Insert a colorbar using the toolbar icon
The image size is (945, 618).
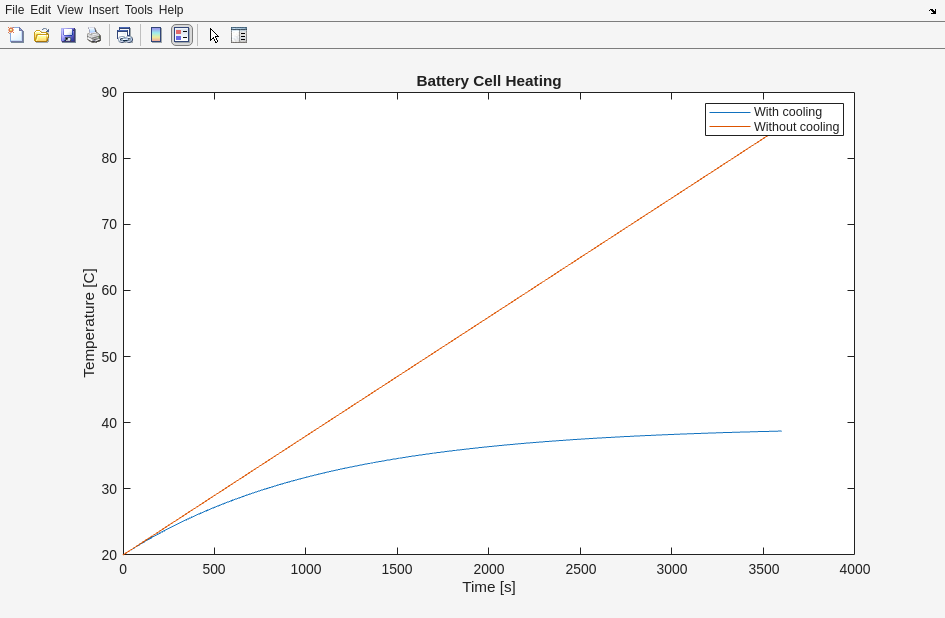[x=156, y=35]
